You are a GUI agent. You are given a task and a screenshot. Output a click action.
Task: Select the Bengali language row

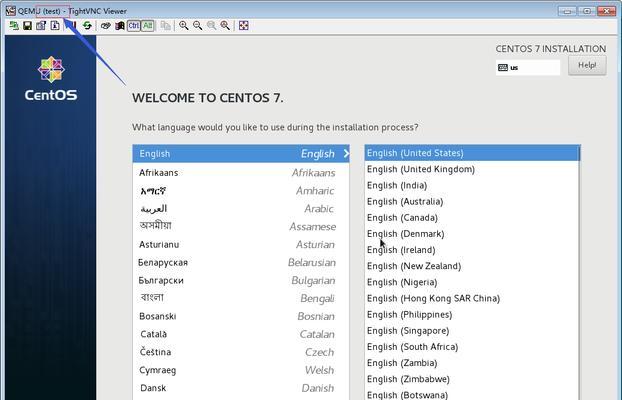click(x=241, y=298)
